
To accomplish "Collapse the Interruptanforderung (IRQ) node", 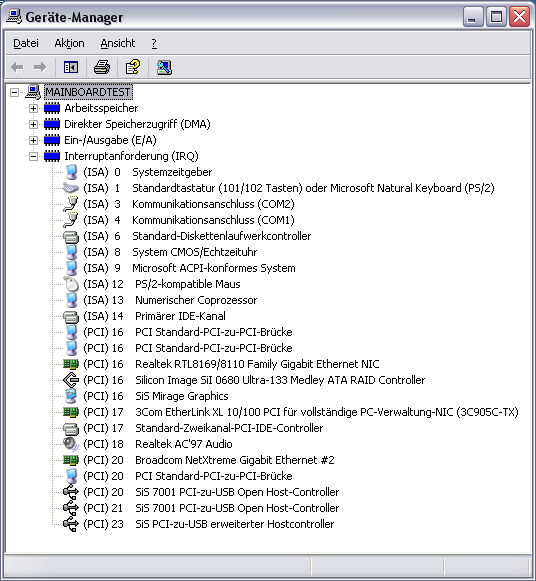I will point(33,156).
